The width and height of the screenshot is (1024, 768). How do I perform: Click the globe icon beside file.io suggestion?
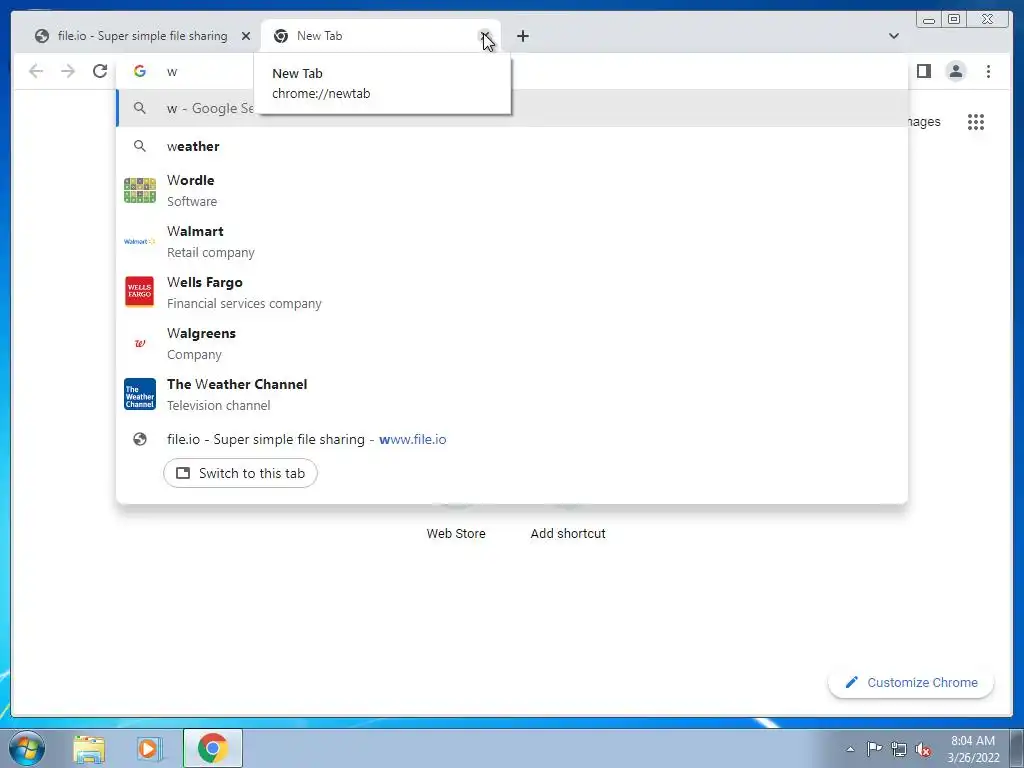140,440
